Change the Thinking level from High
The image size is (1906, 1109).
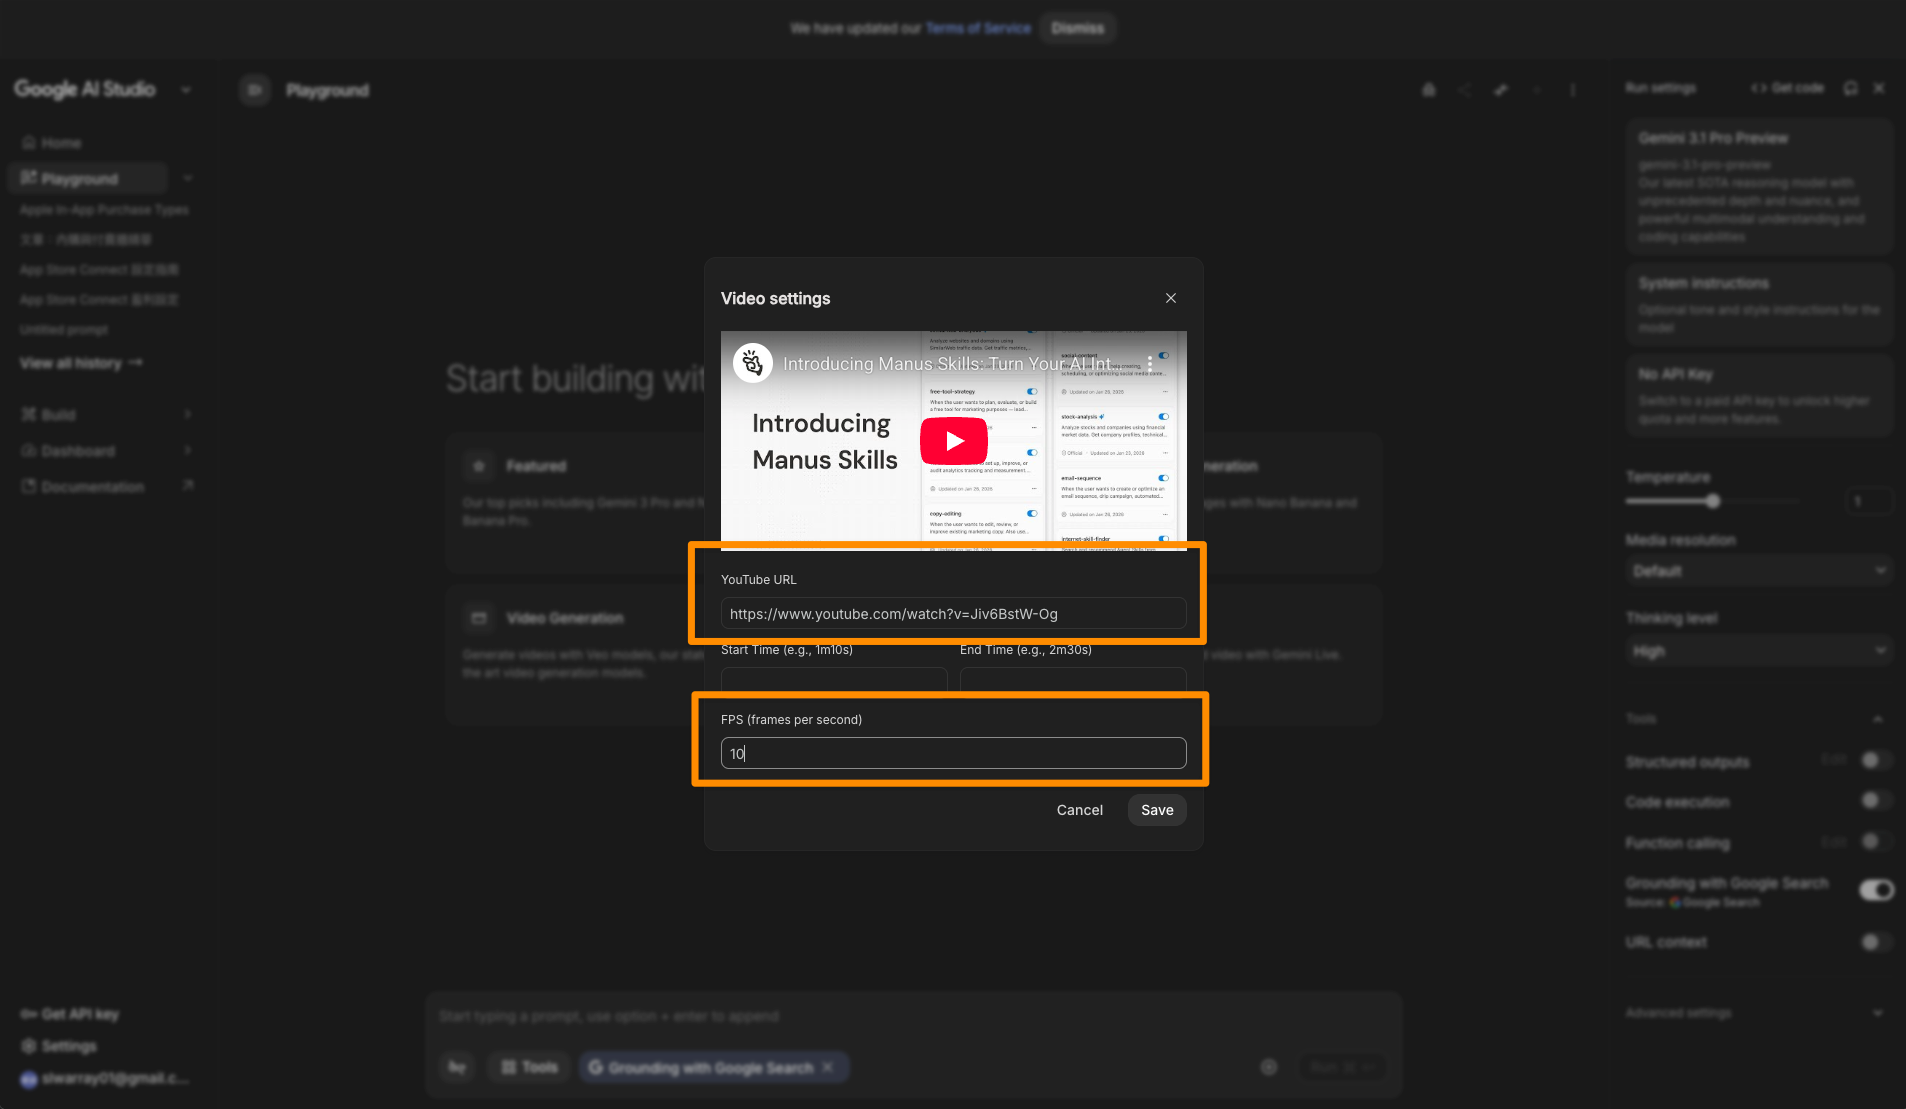[1758, 650]
